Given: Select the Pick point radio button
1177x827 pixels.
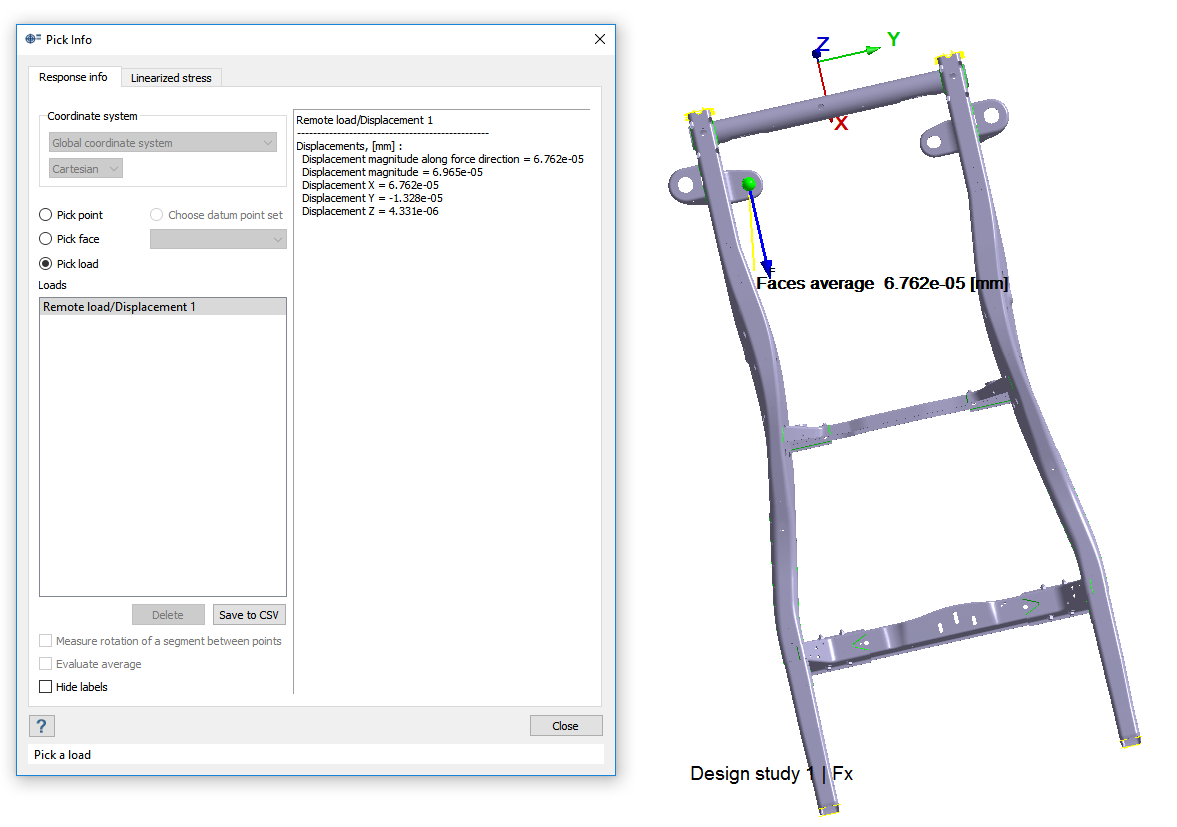Looking at the screenshot, I should [x=46, y=215].
